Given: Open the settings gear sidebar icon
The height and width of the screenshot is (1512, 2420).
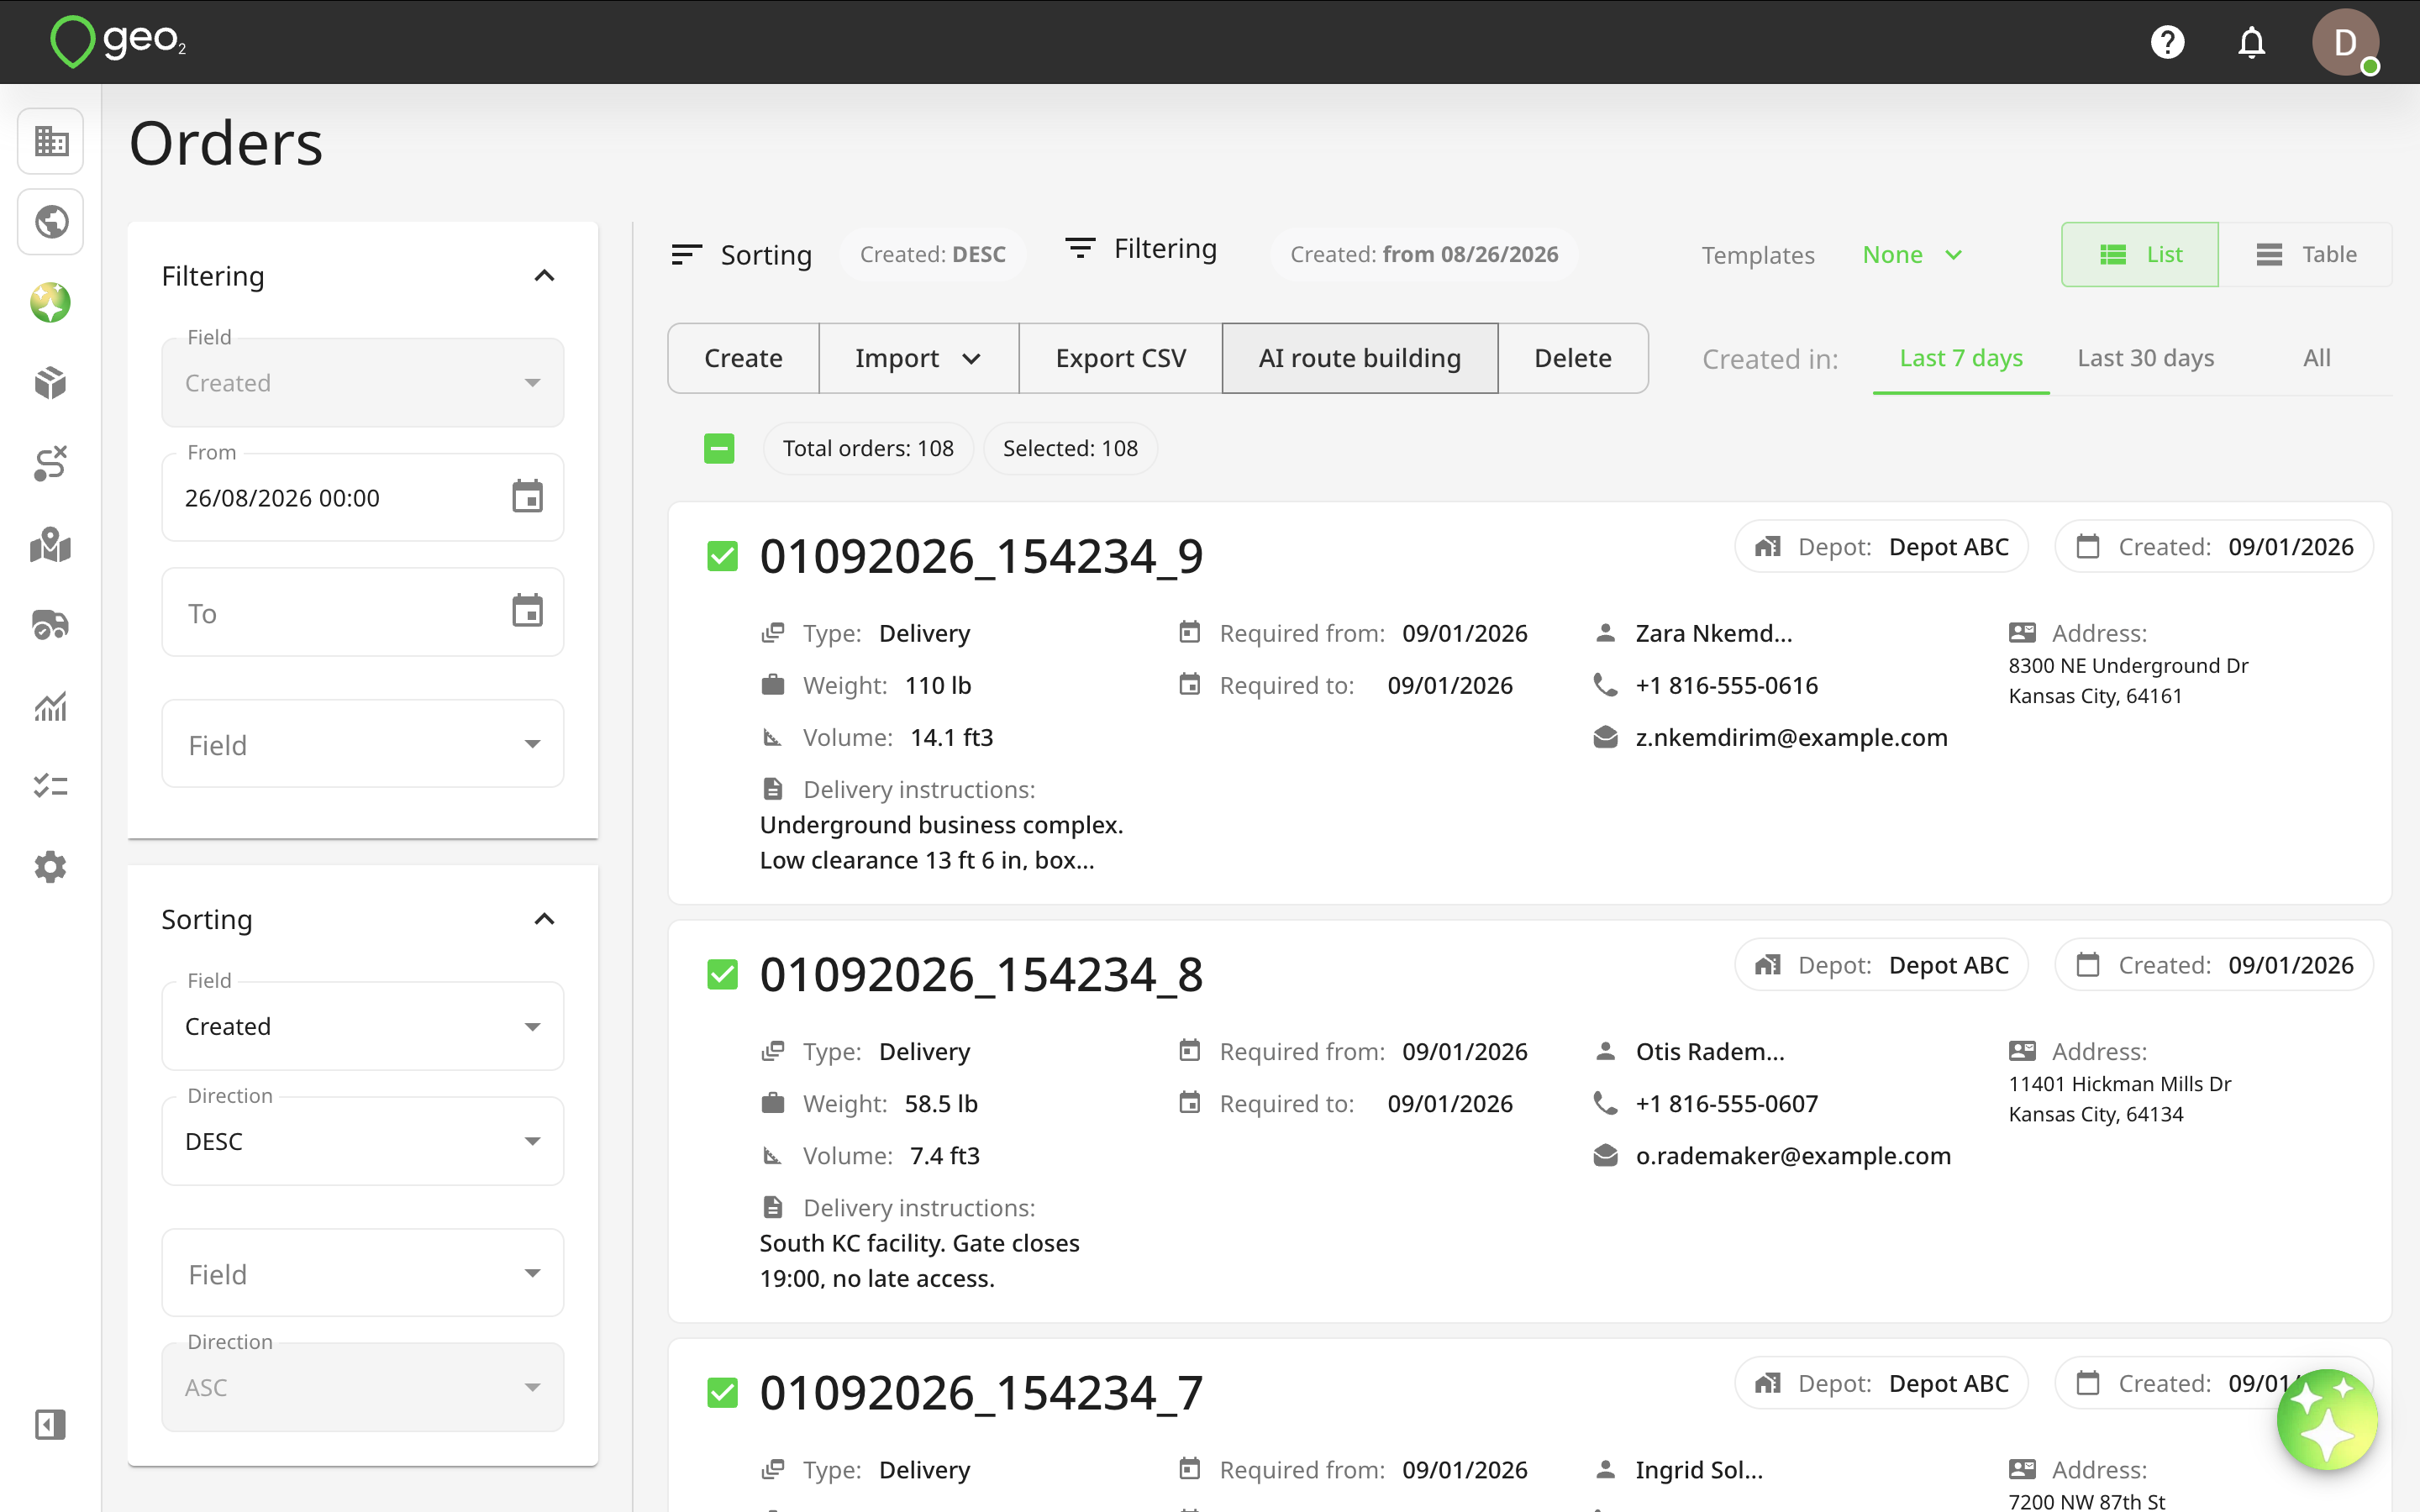Looking at the screenshot, I should 51,867.
